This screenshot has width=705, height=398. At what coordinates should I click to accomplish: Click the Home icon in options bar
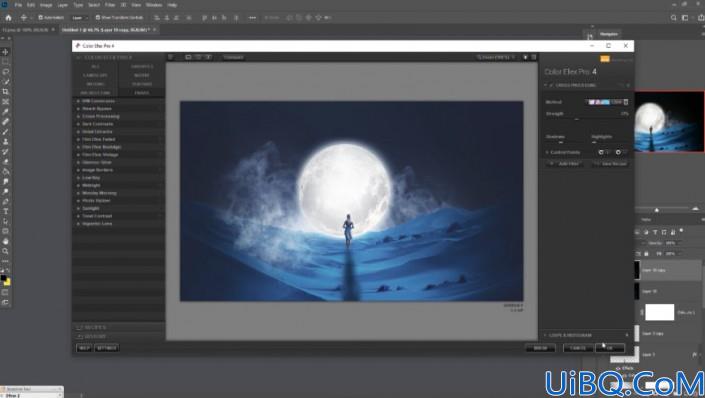(8, 18)
